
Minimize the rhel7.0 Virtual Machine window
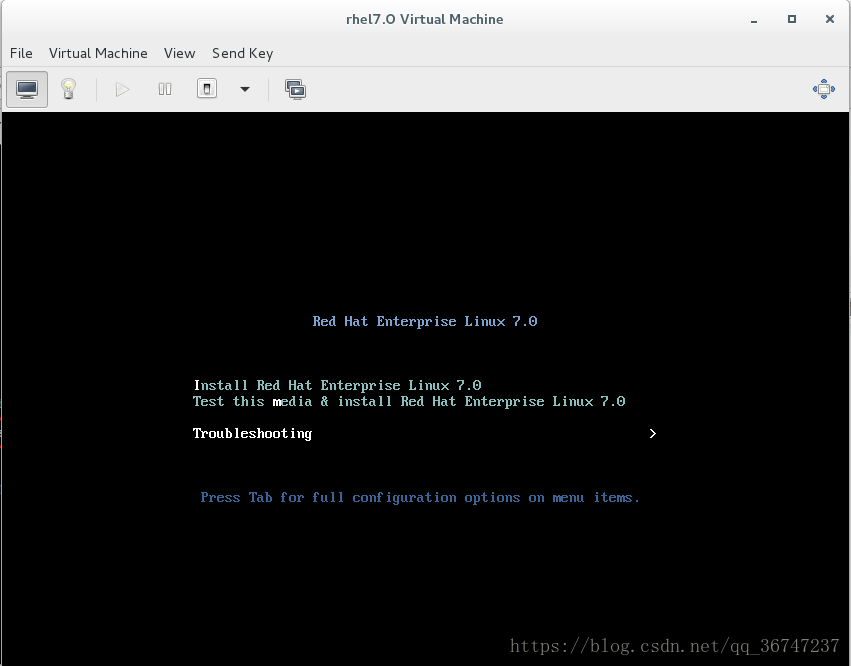754,20
